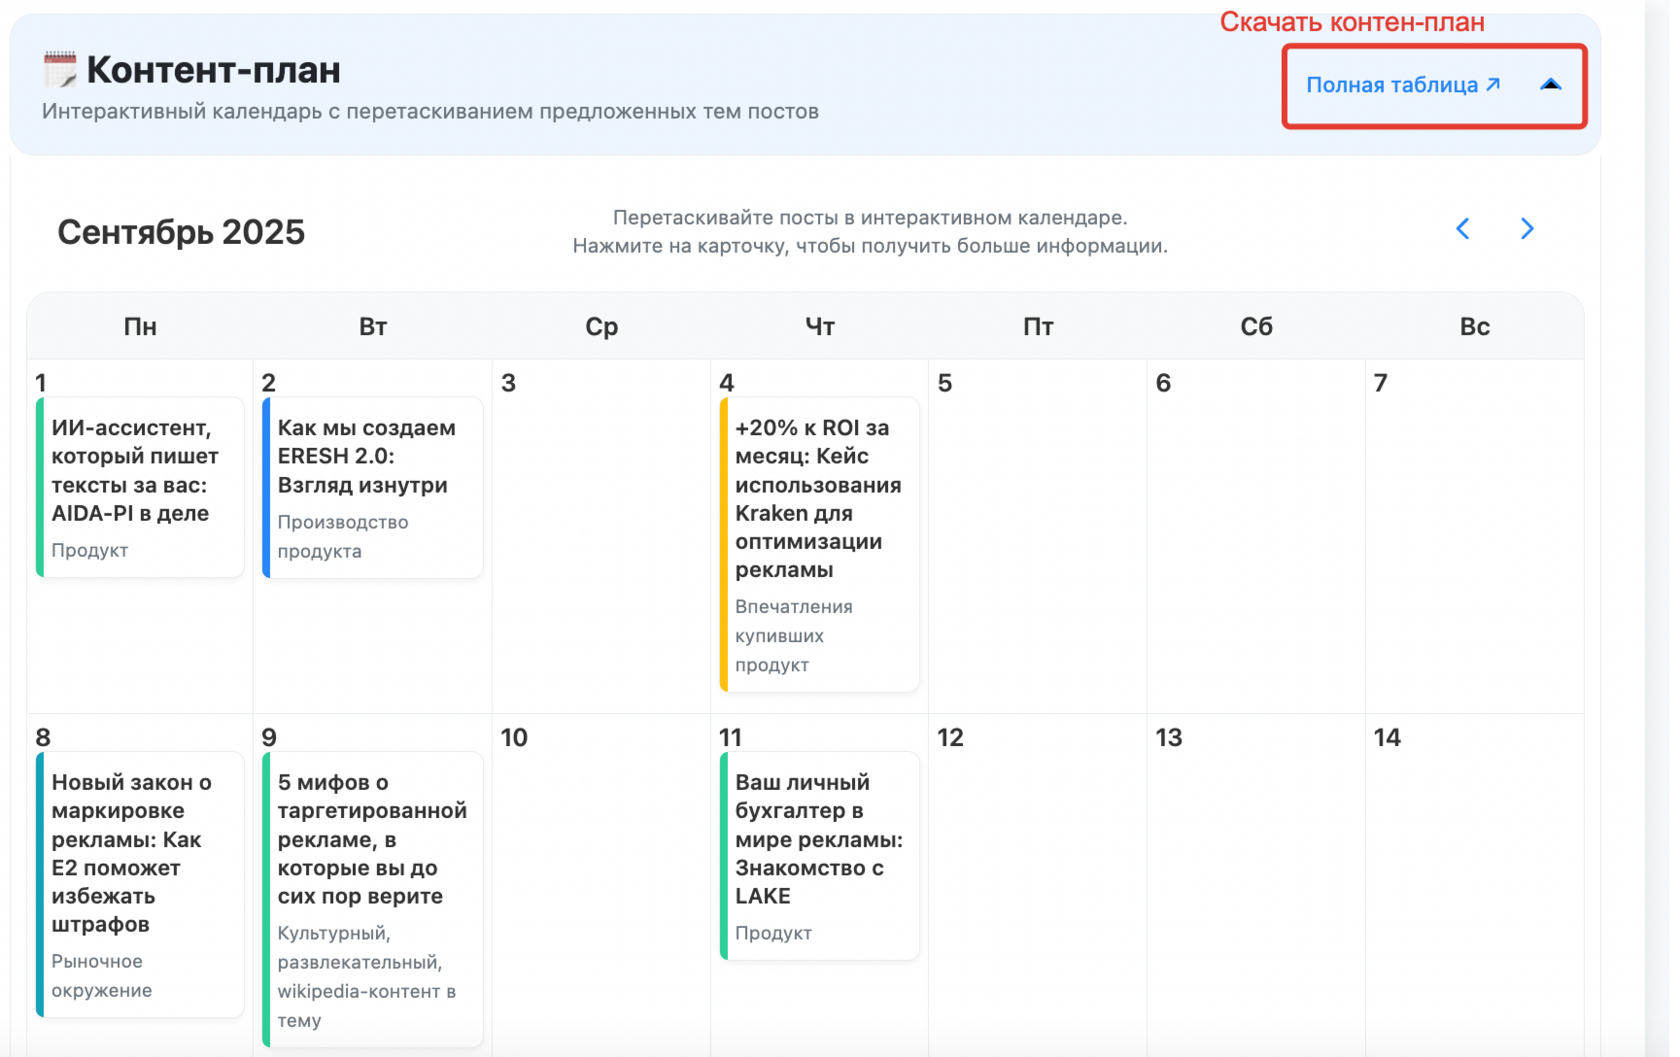Open the "5 мифов о таргетированной рекламе" card
Image resolution: width=1680 pixels, height=1057 pixels.
pyautogui.click(x=372, y=898)
